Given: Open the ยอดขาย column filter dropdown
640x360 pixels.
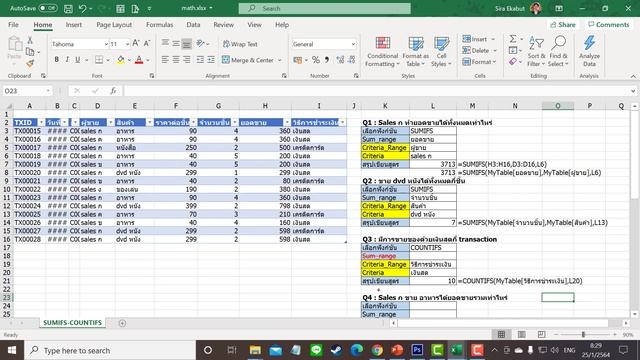Looking at the screenshot, I should (x=287, y=122).
